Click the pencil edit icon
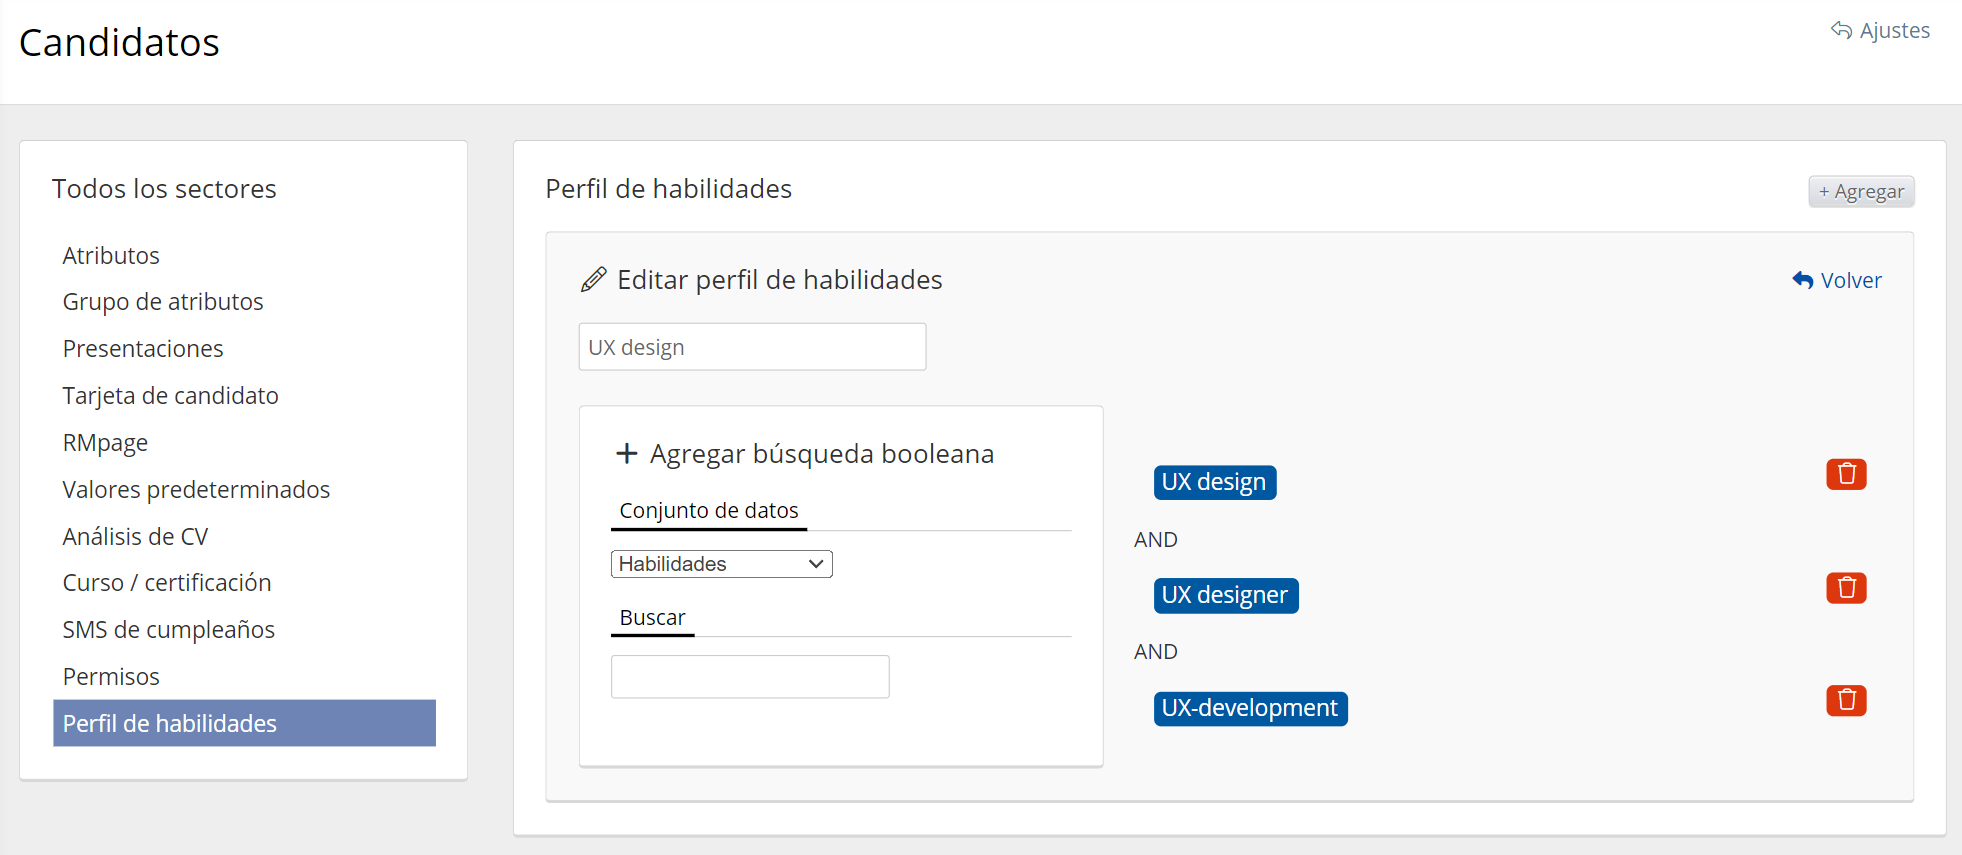 (593, 280)
